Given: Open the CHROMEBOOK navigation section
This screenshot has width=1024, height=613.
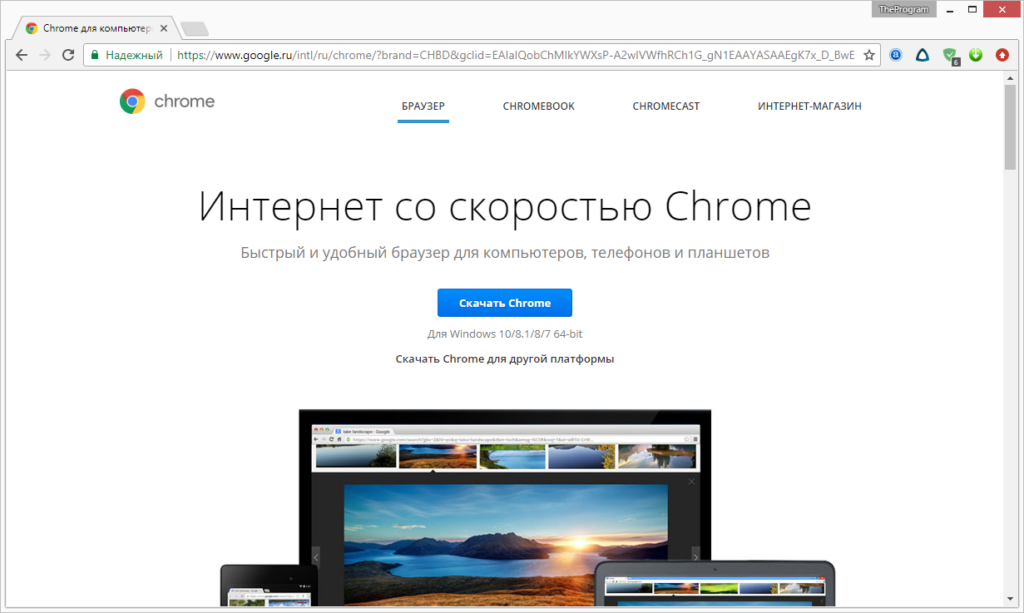Looking at the screenshot, I should click(x=539, y=106).
